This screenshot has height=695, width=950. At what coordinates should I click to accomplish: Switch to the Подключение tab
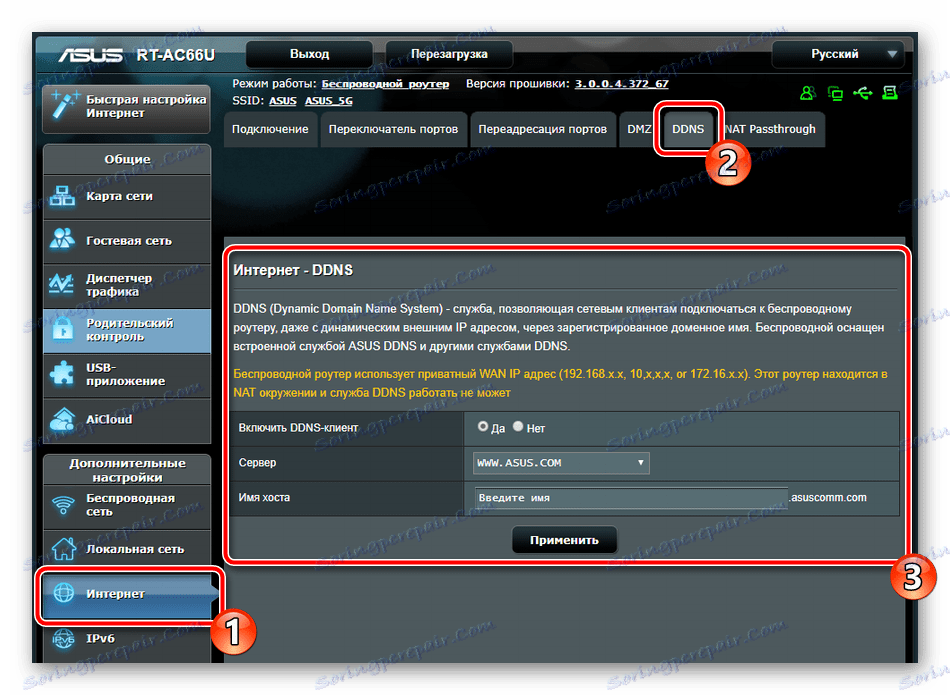coord(270,129)
